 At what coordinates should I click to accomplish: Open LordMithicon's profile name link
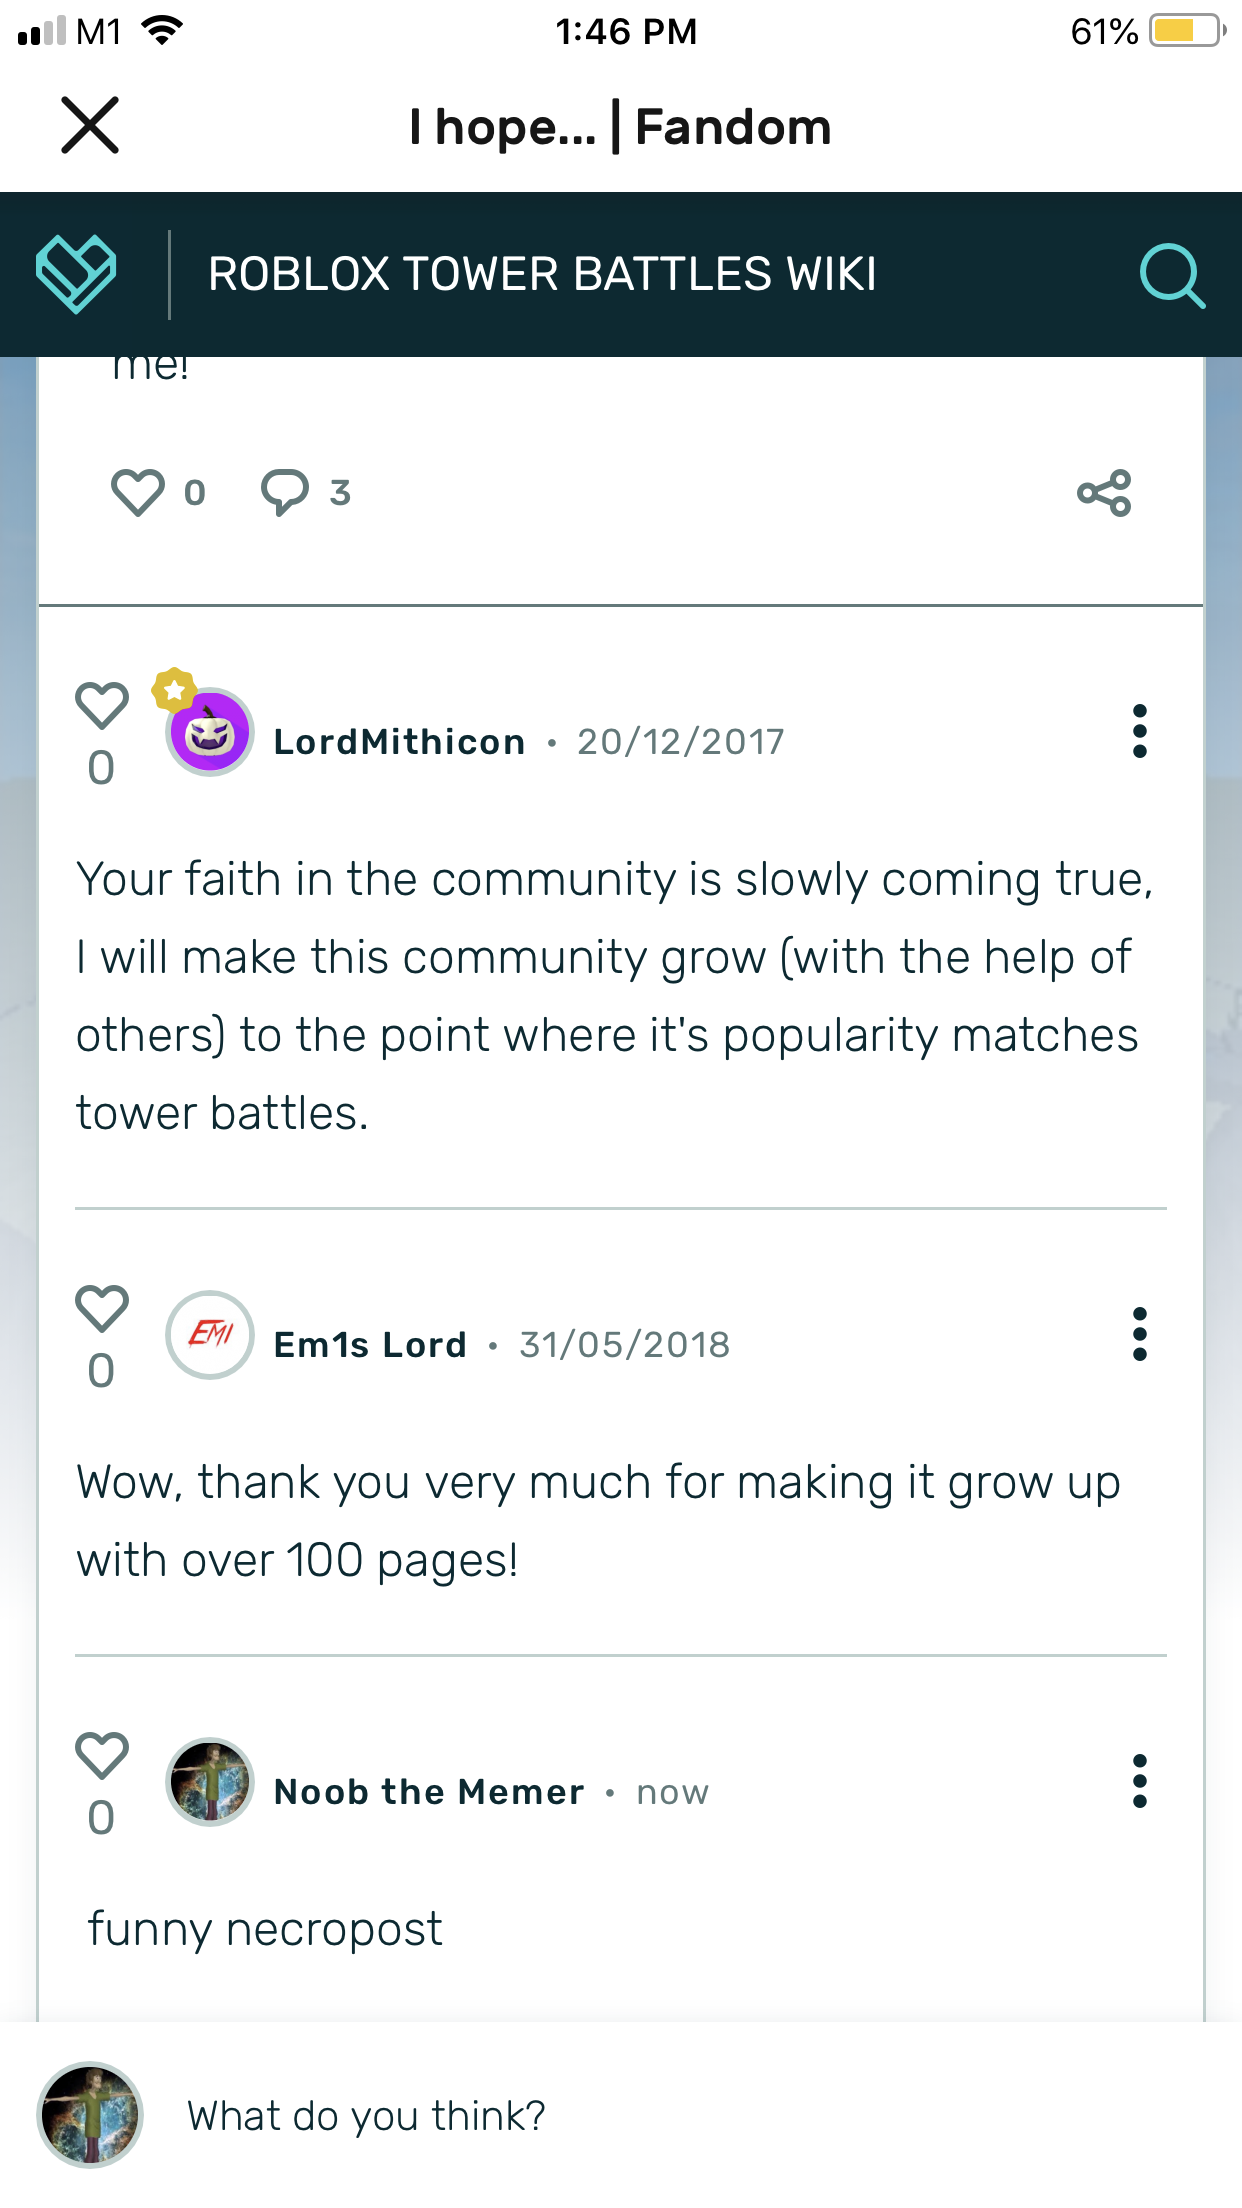pos(399,742)
